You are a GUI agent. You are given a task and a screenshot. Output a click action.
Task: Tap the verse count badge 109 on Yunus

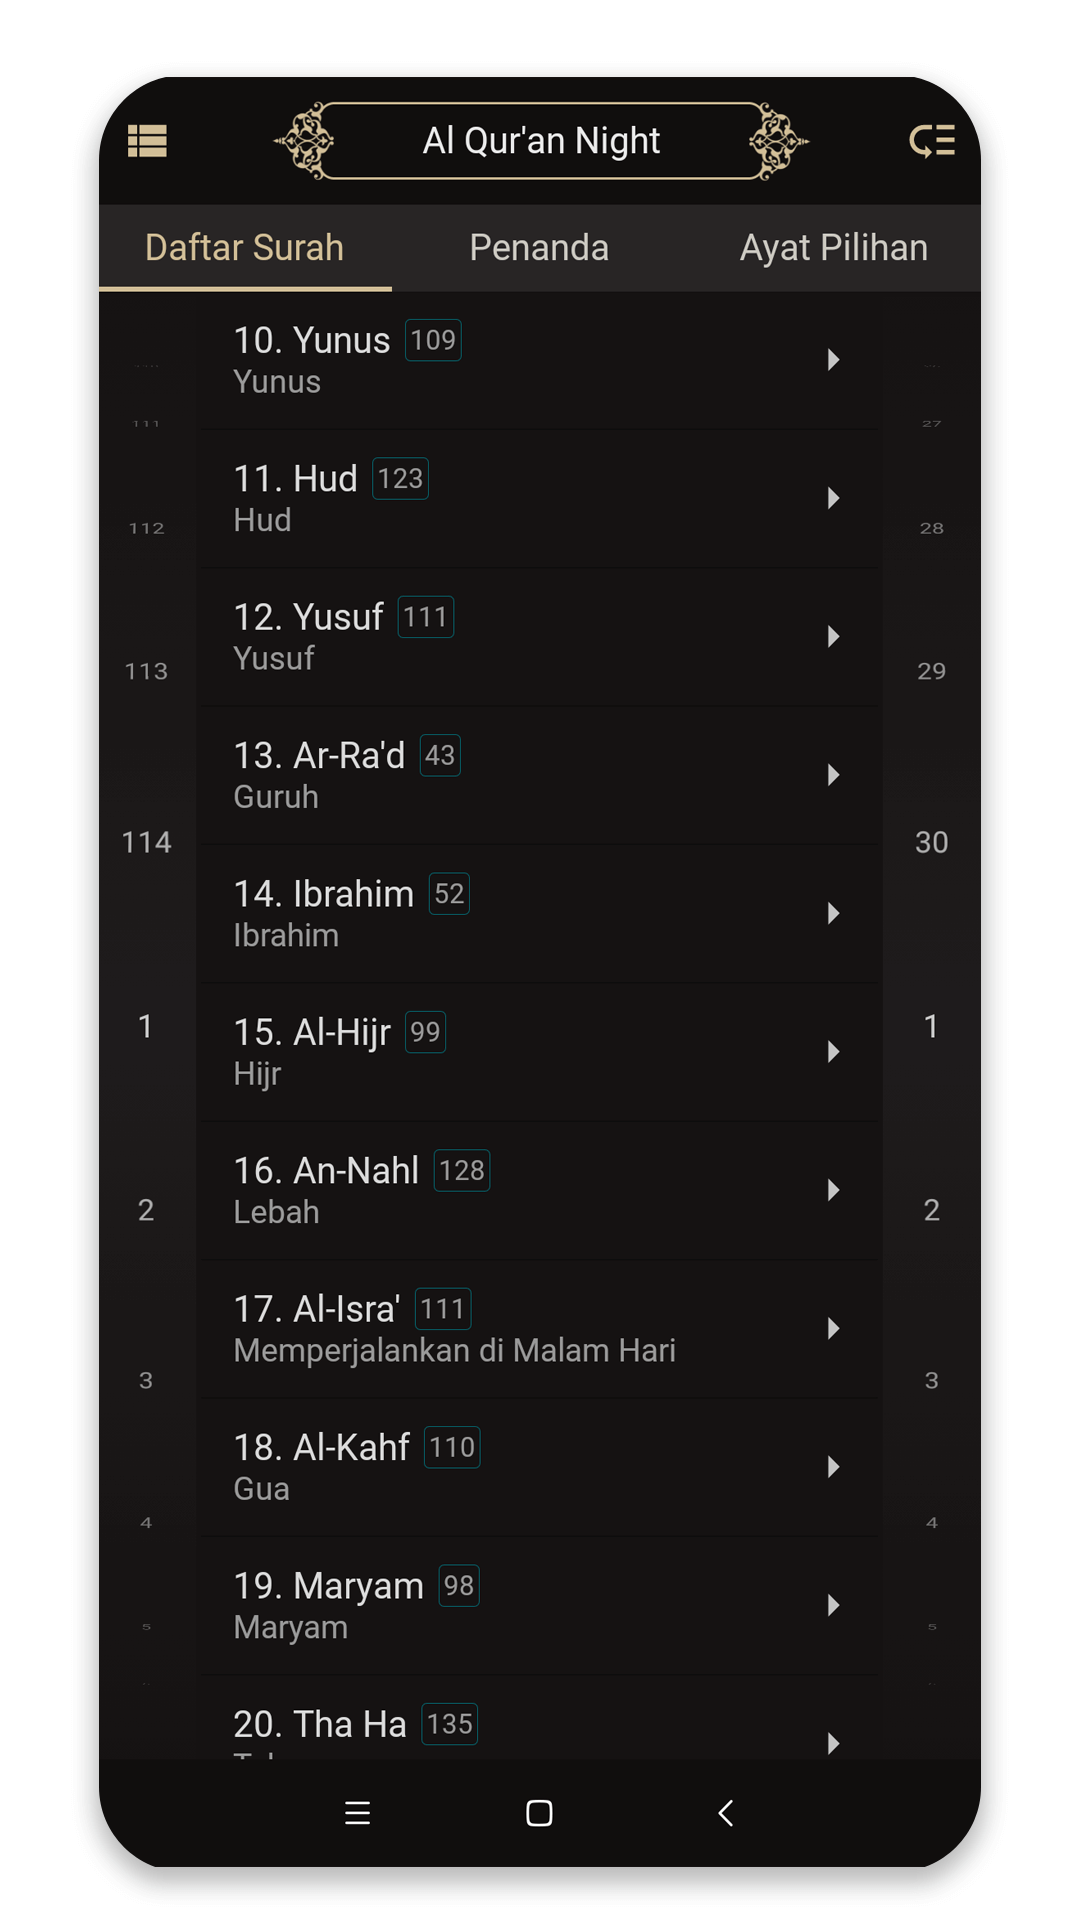click(433, 340)
